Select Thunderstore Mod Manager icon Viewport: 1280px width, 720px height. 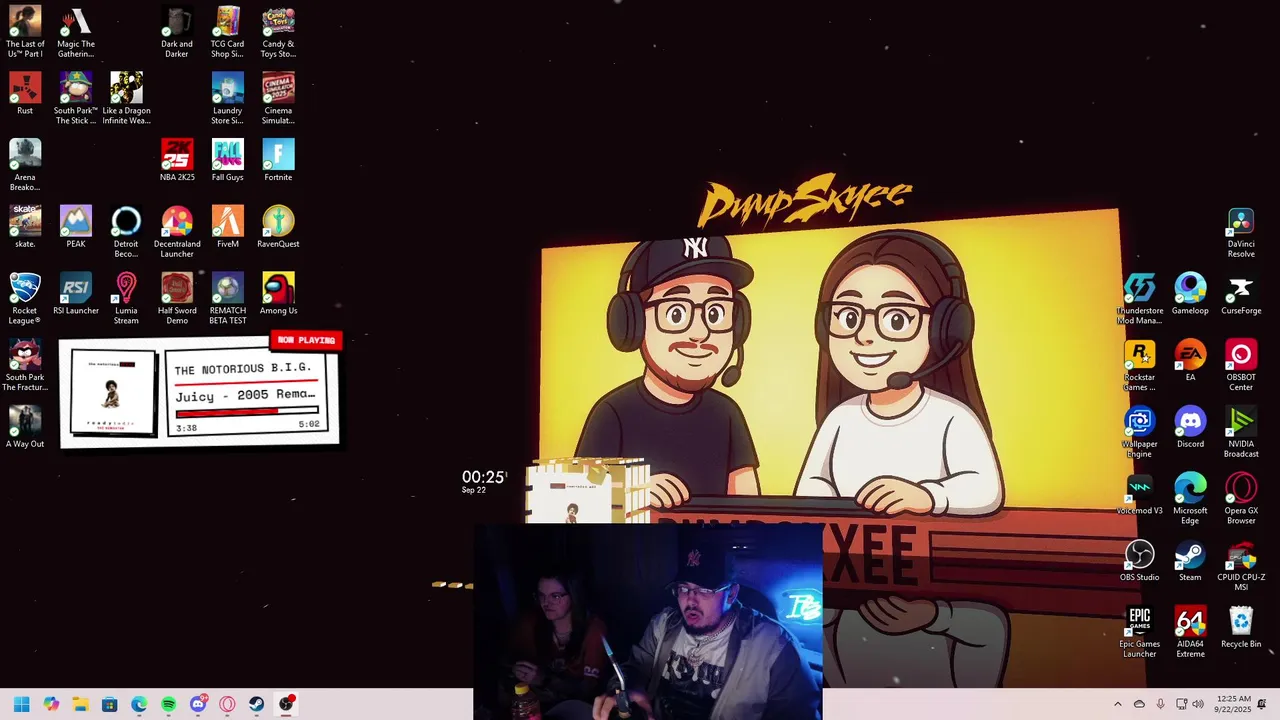coord(1140,298)
